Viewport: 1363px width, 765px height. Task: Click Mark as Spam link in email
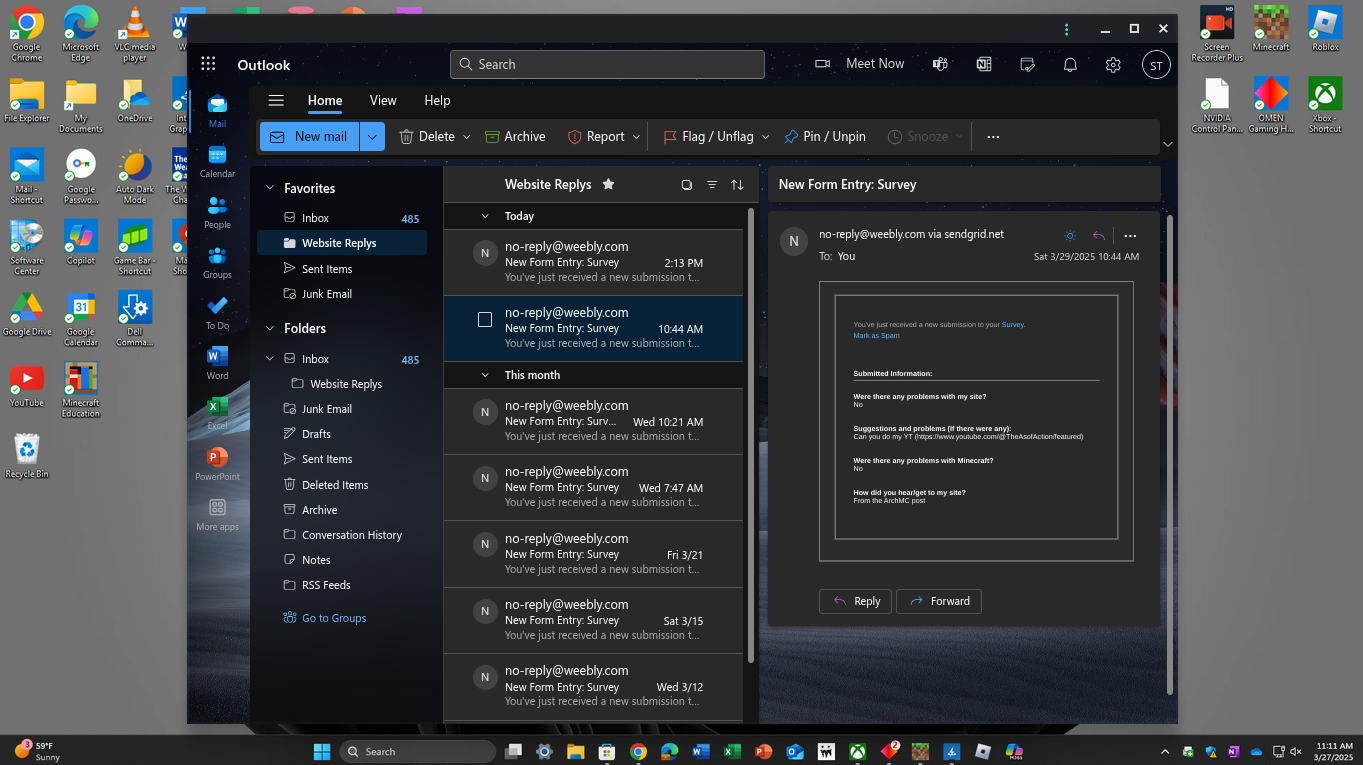click(x=876, y=336)
